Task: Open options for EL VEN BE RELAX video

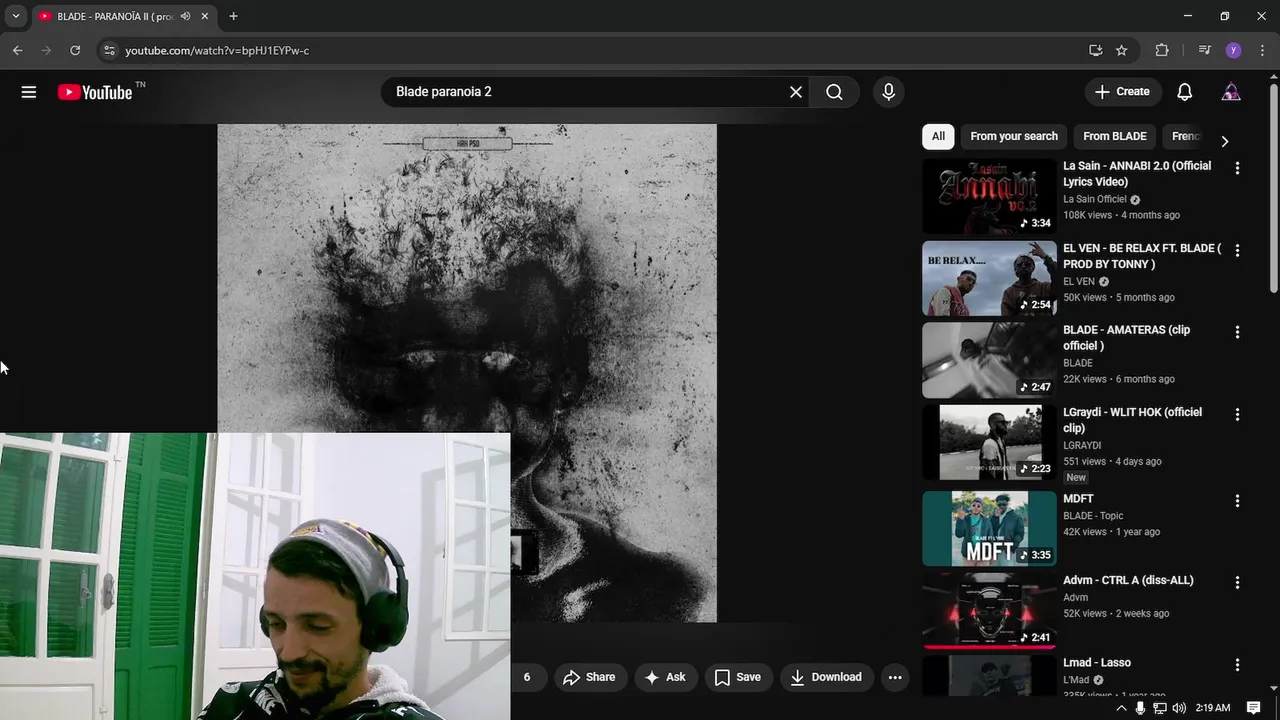Action: click(x=1237, y=250)
